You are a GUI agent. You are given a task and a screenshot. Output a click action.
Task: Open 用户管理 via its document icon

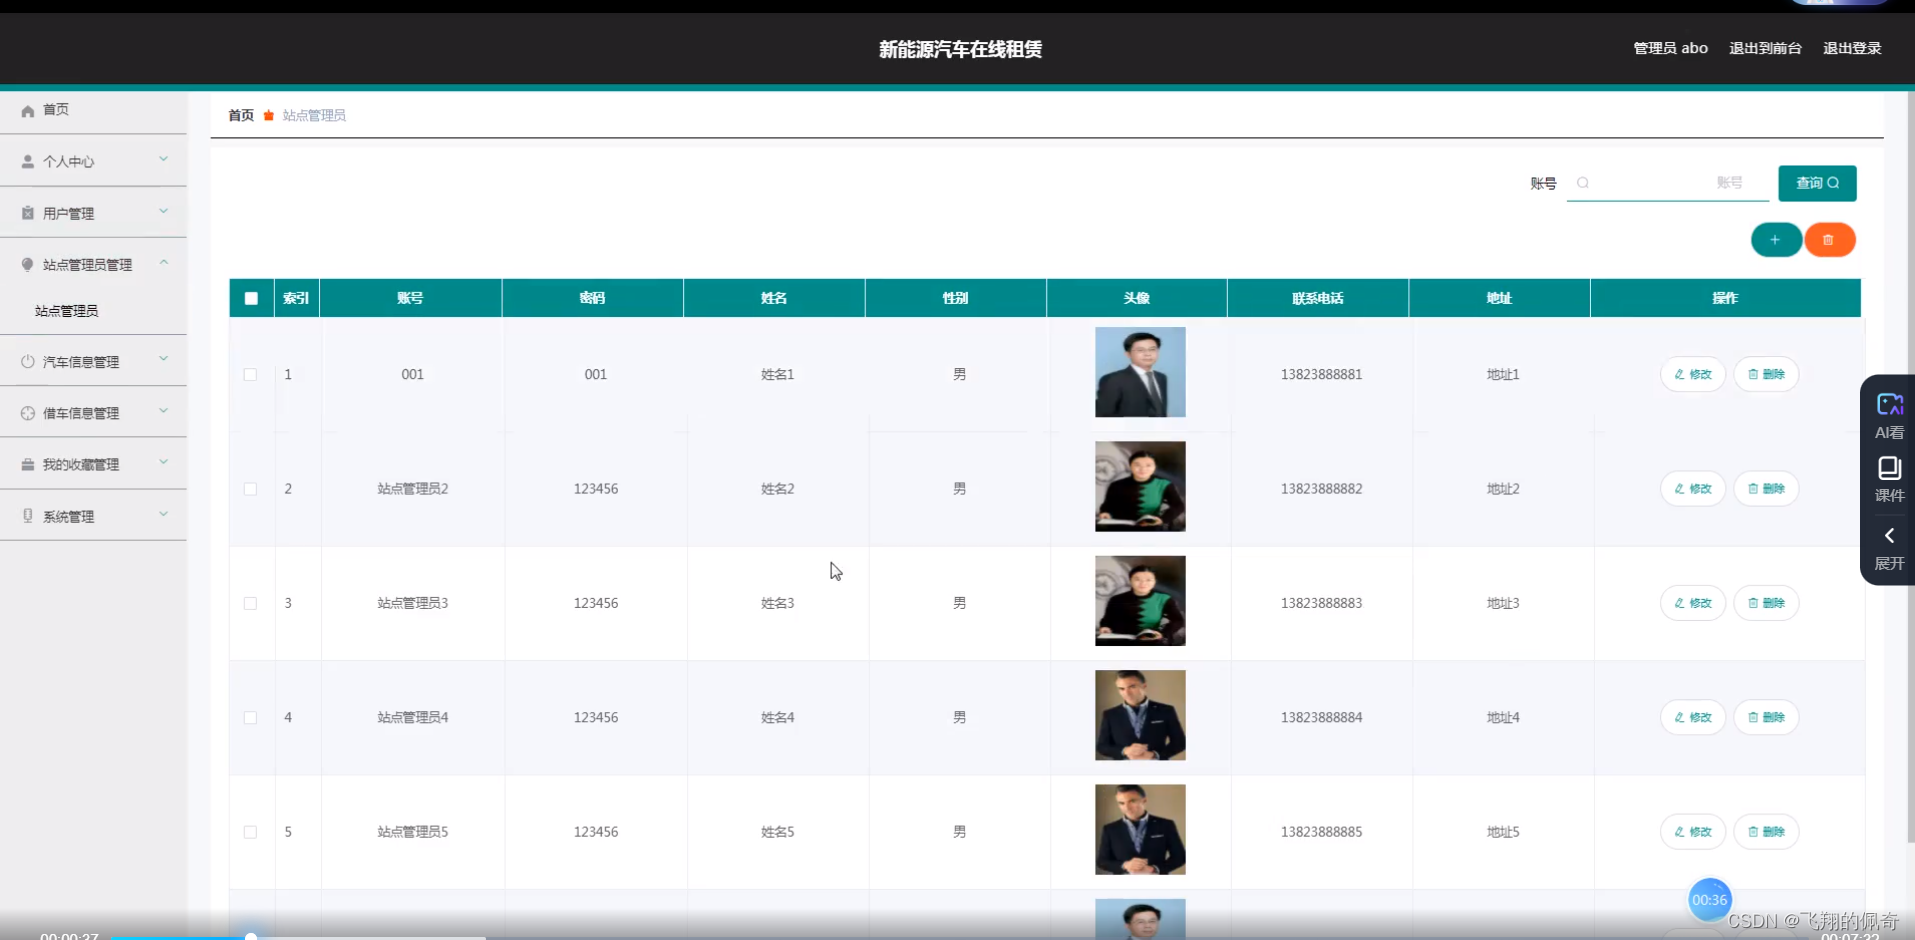coord(27,212)
